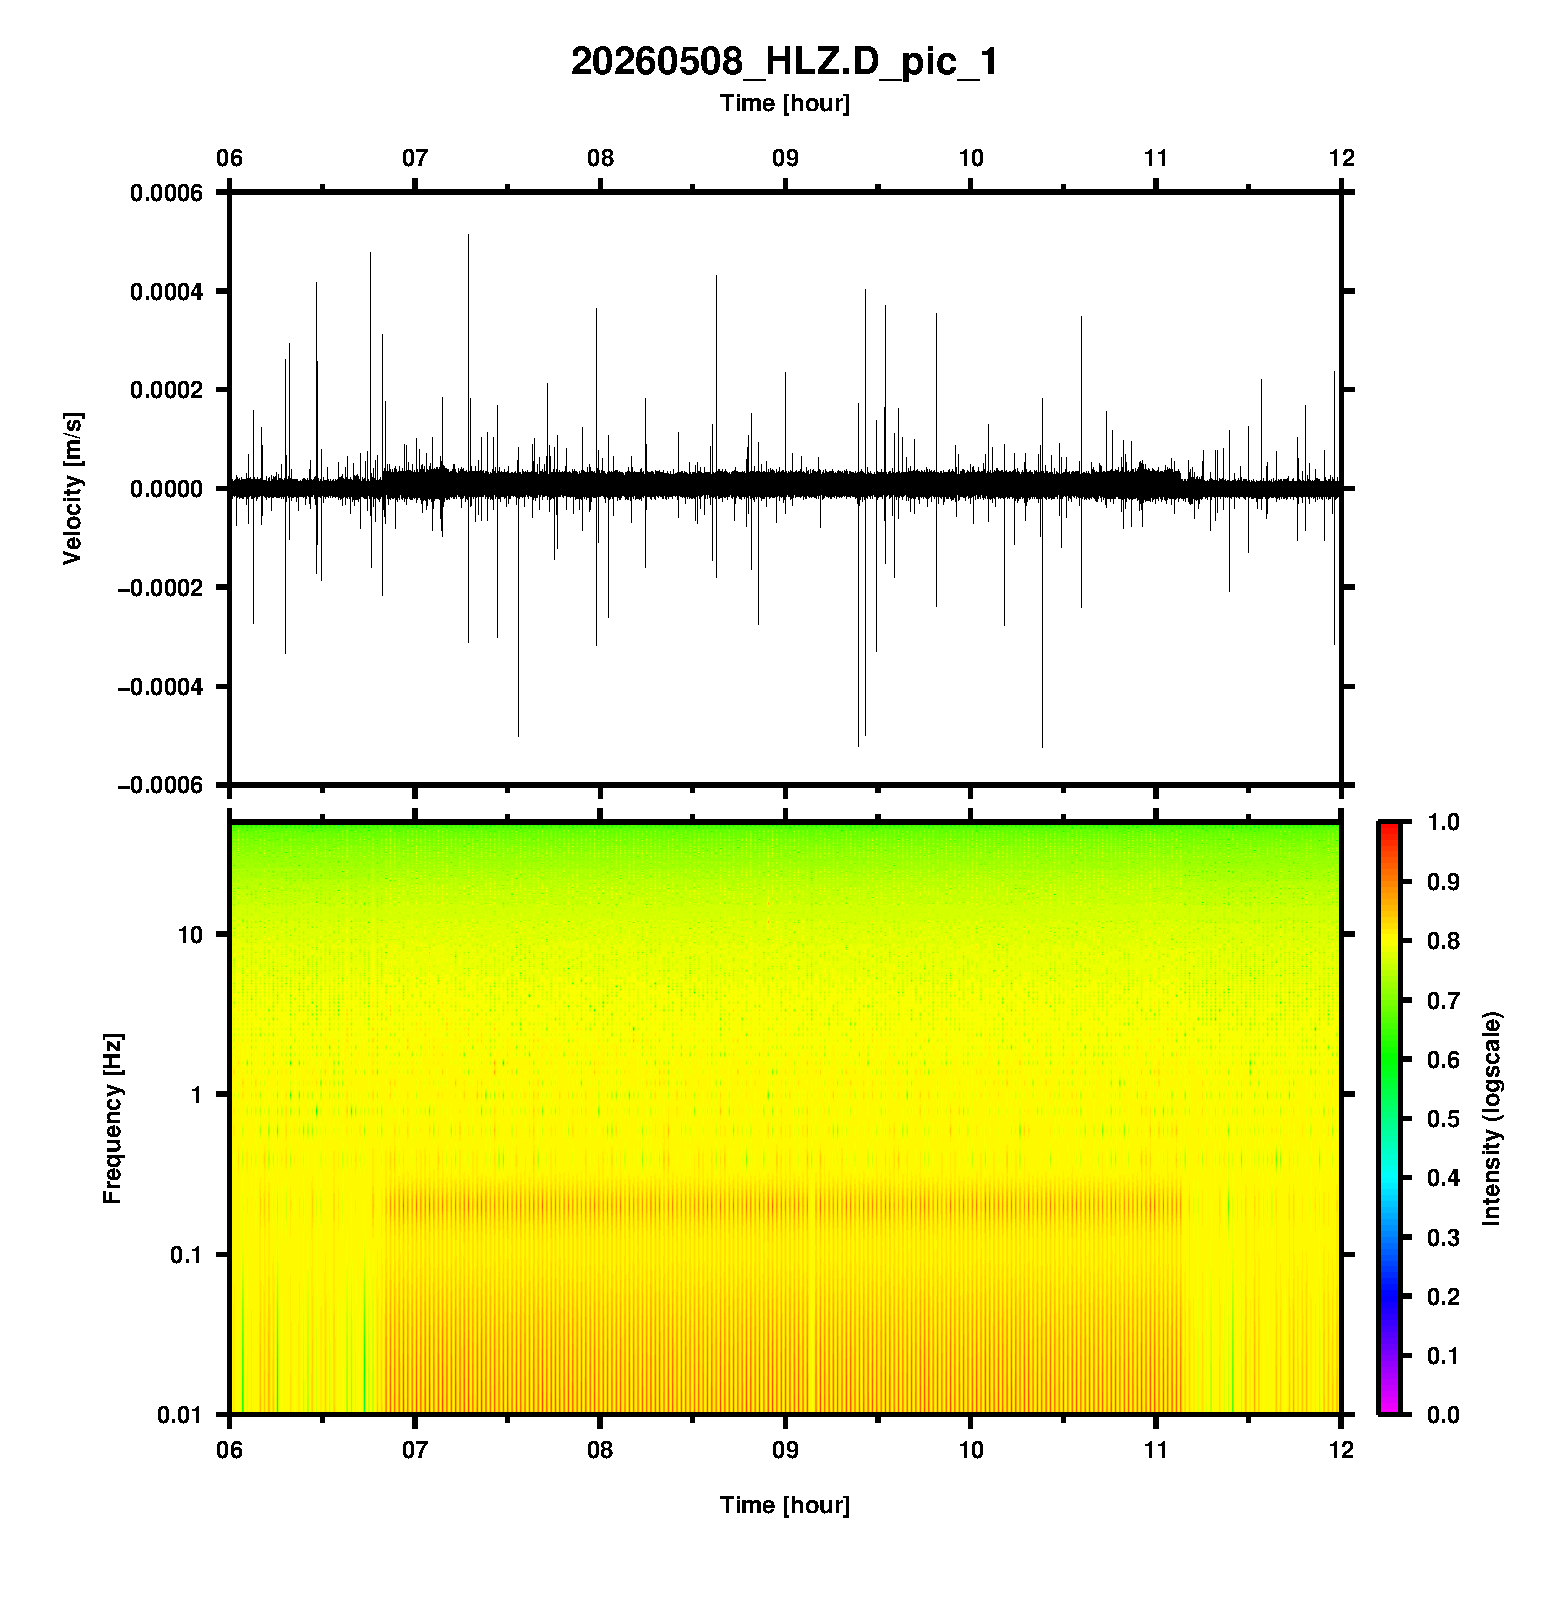Viewport: 1556px width, 1600px height.
Task: Click the top Time [hour] axis label
Action: pos(785,103)
